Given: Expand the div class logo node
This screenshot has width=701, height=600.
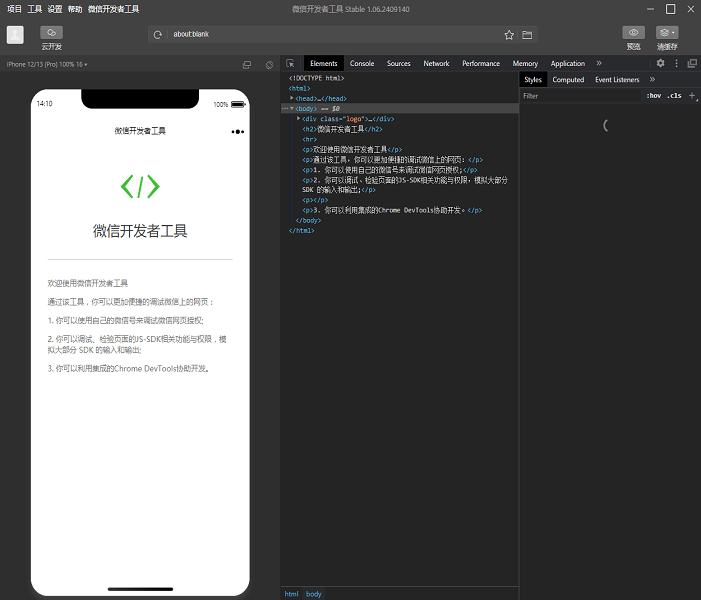Looking at the screenshot, I should [299, 118].
